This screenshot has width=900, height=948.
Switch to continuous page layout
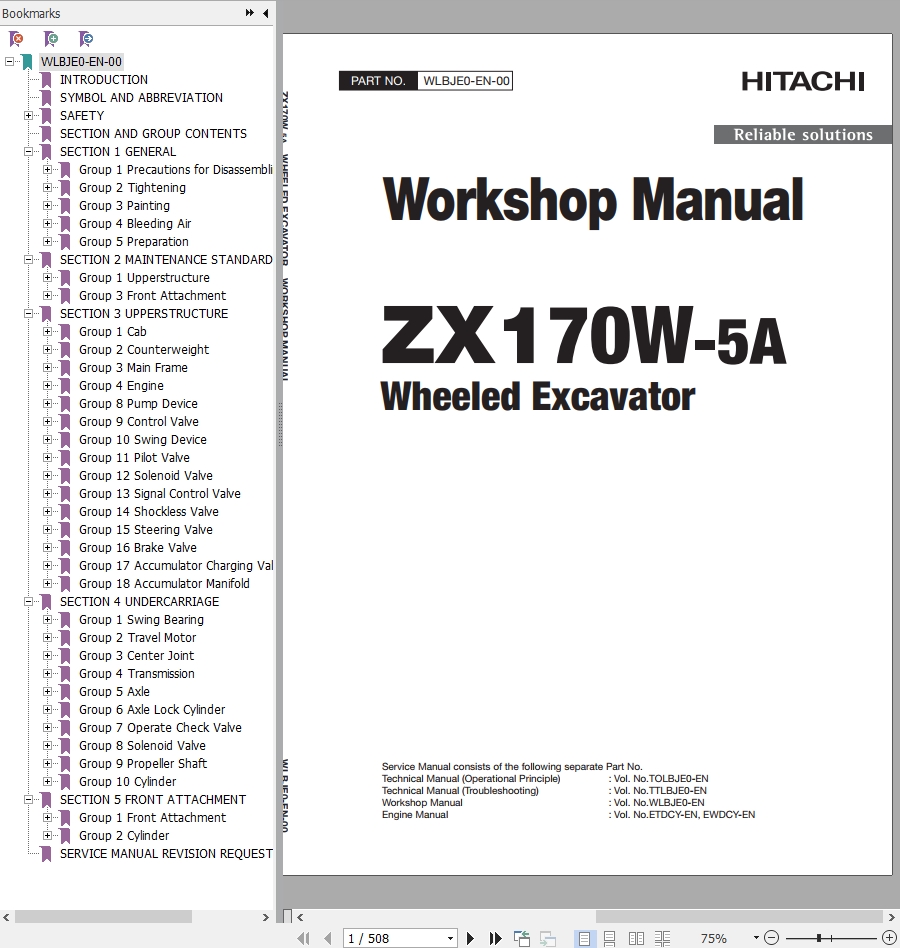(609, 938)
